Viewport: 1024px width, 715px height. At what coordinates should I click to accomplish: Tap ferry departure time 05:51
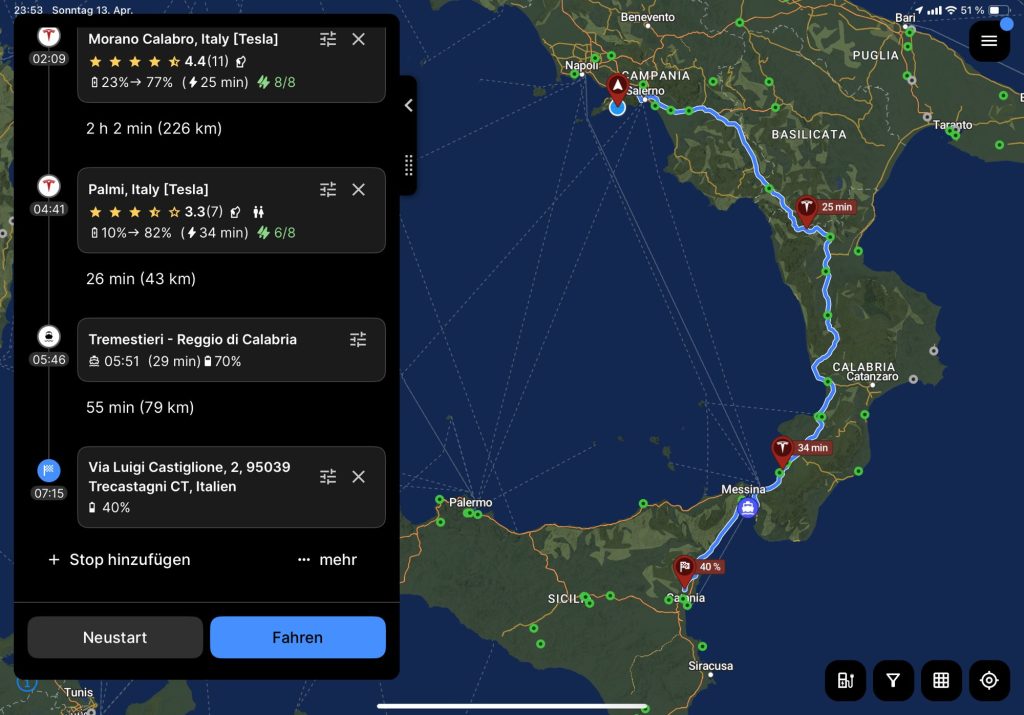(x=121, y=361)
